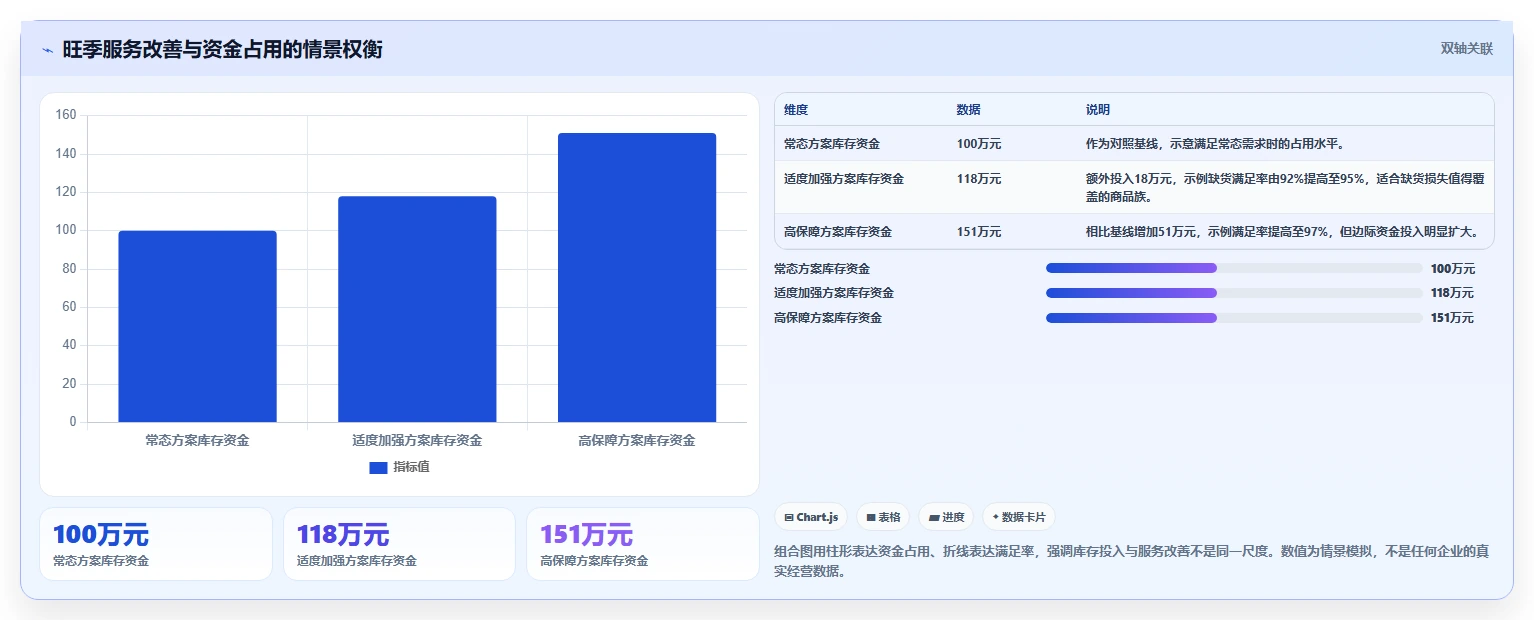Click the 说明 column header
The width and height of the screenshot is (1534, 620).
coord(1098,110)
